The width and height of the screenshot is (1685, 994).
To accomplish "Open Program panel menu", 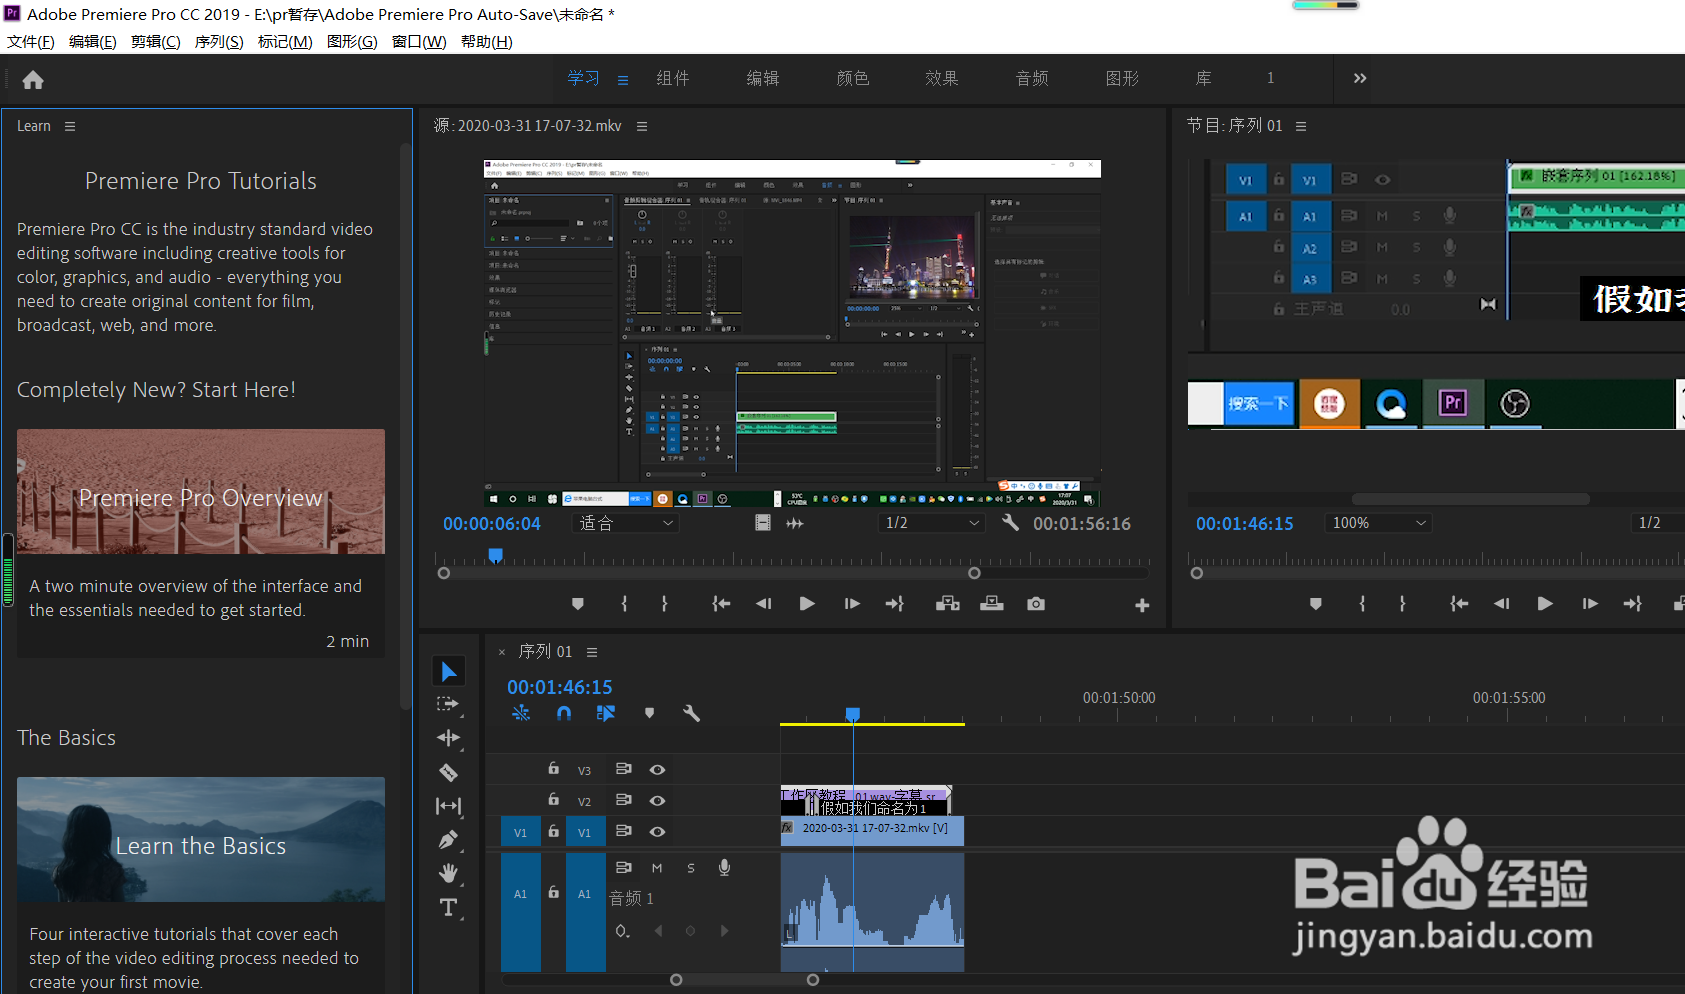I will point(1301,126).
